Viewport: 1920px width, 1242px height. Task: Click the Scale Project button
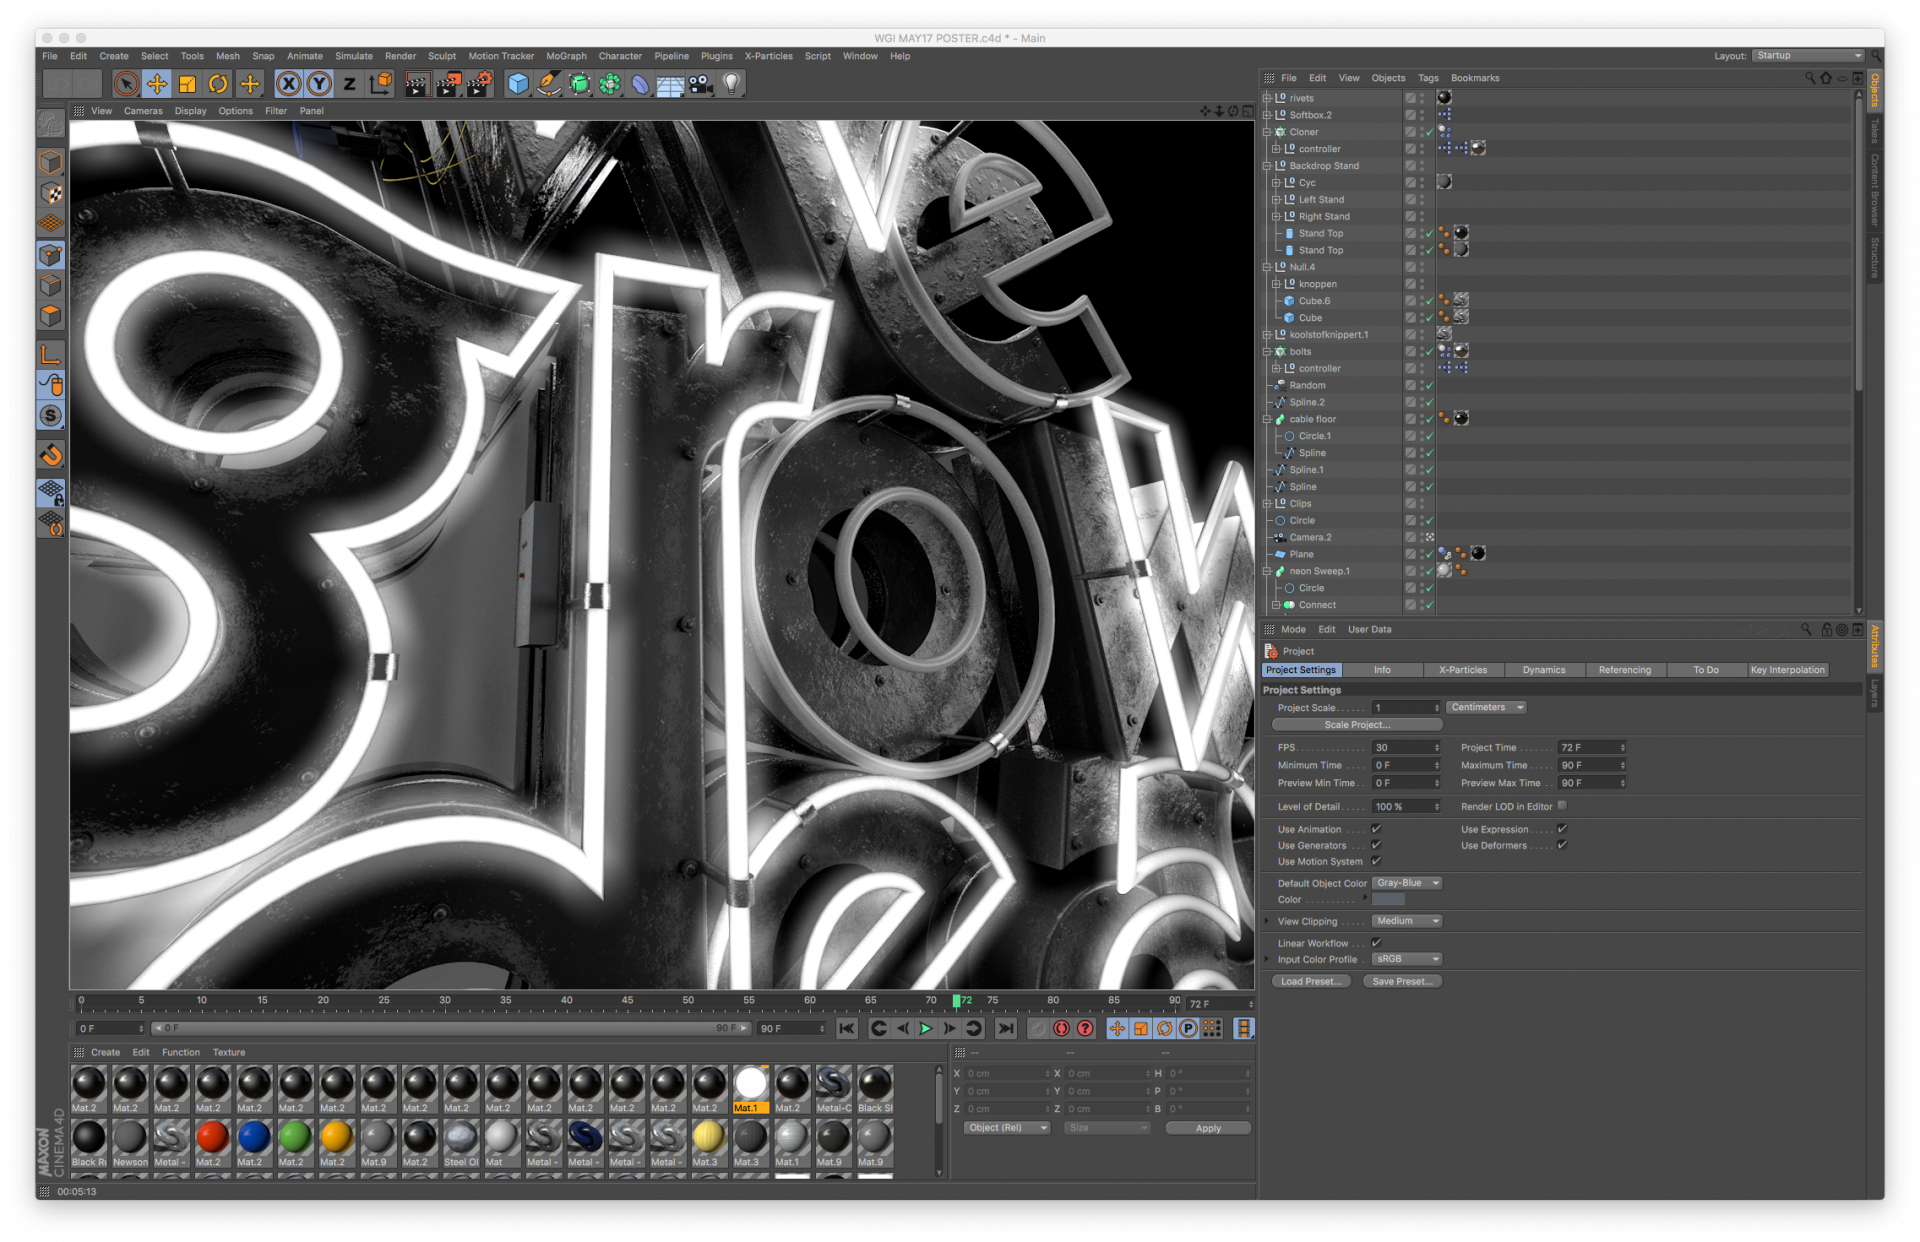tap(1356, 725)
